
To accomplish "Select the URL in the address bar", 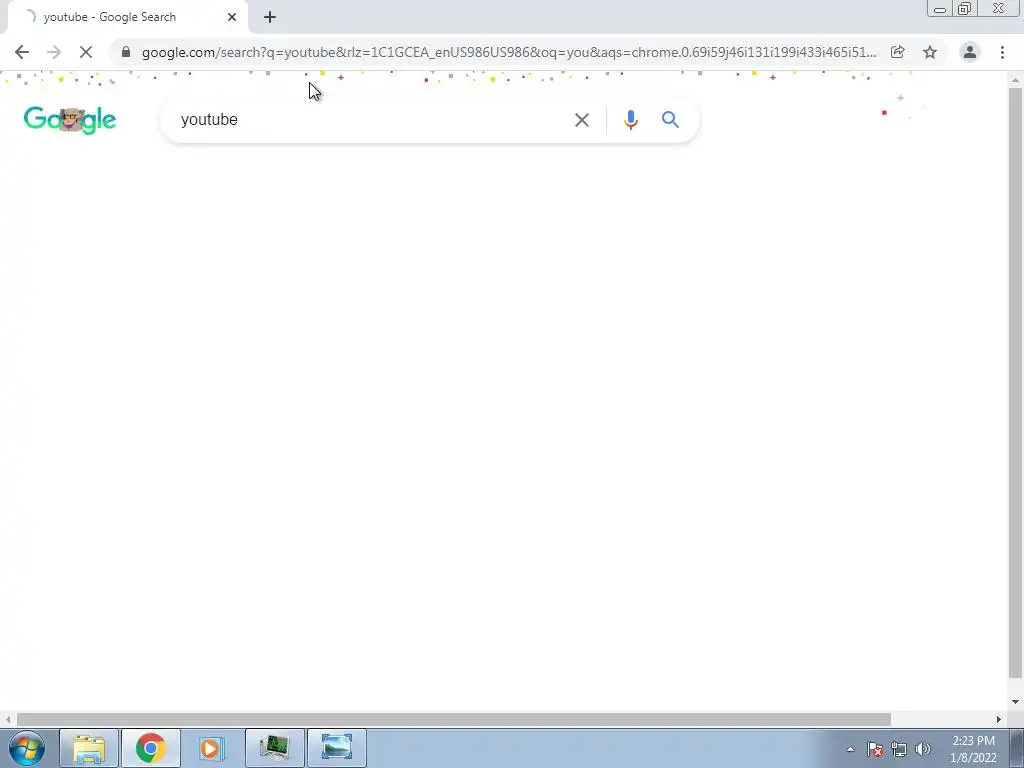I will (509, 52).
